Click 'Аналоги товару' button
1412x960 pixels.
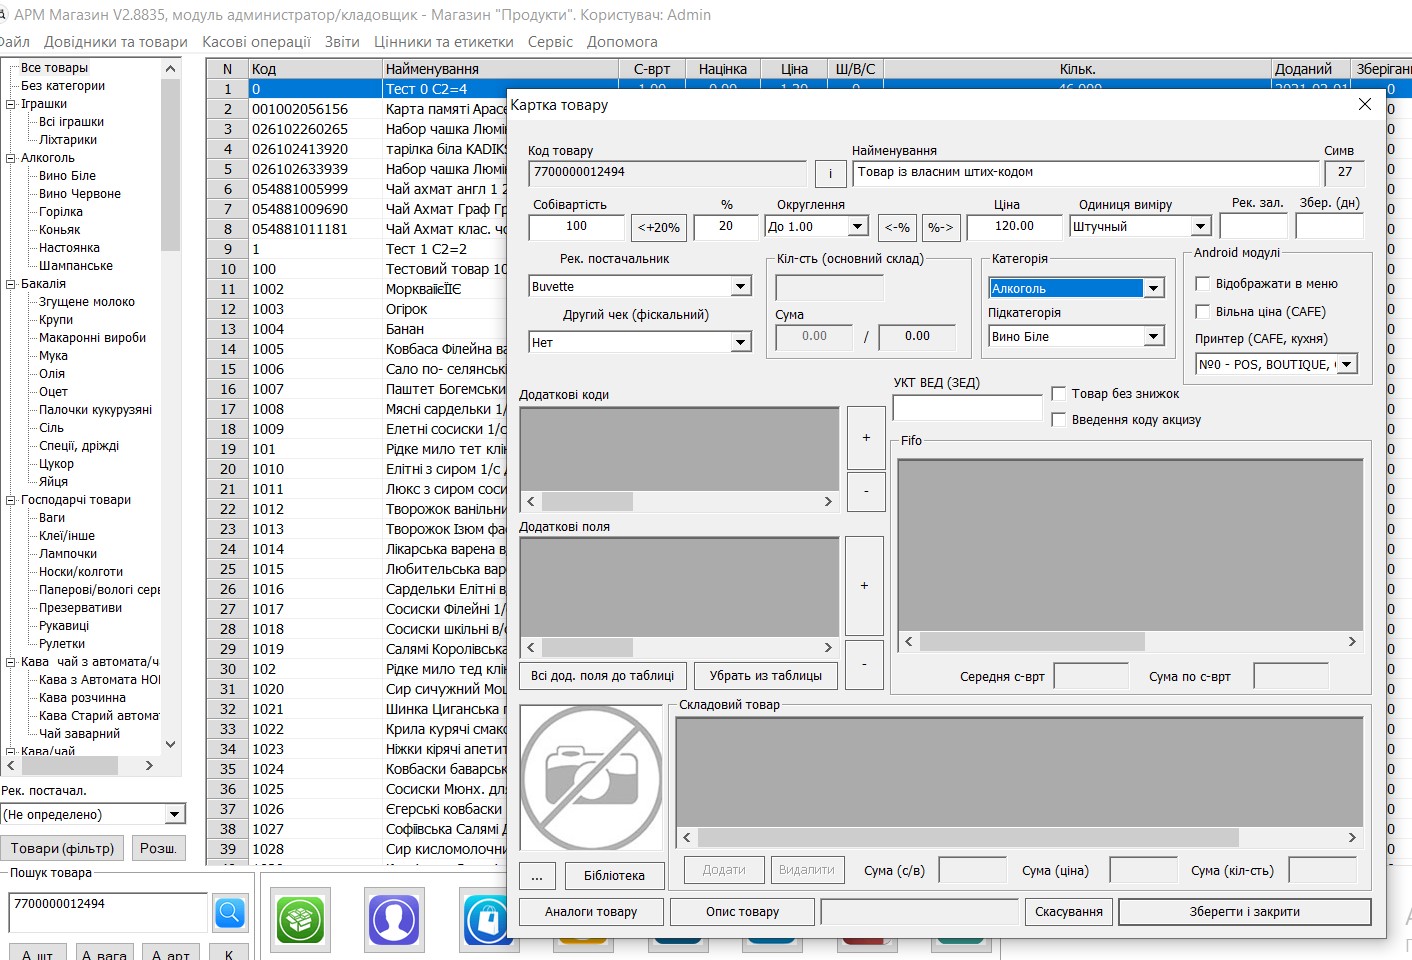[x=591, y=912]
